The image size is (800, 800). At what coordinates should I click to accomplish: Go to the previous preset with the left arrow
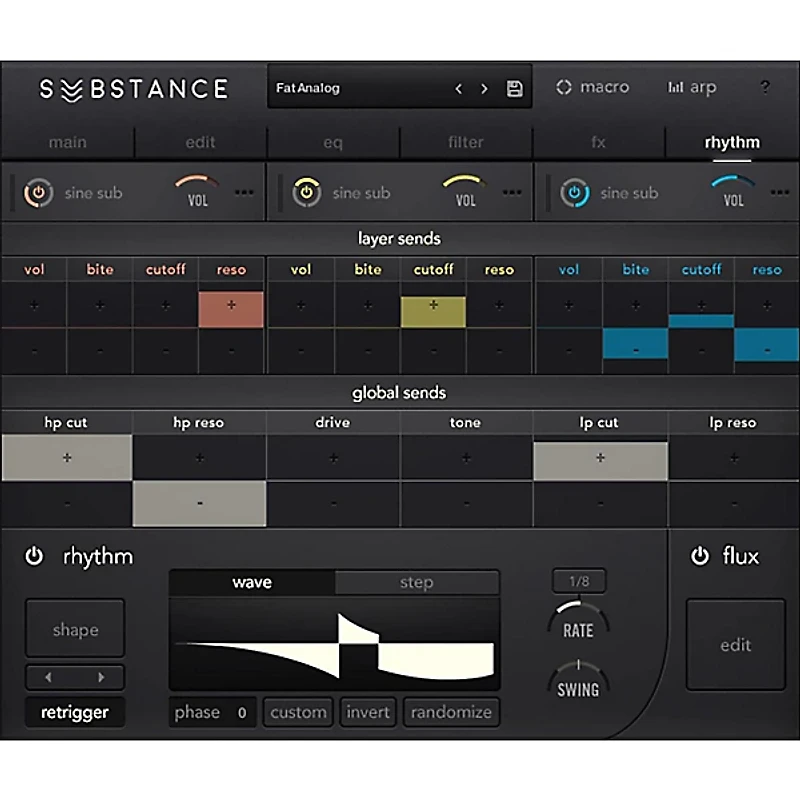click(x=458, y=88)
